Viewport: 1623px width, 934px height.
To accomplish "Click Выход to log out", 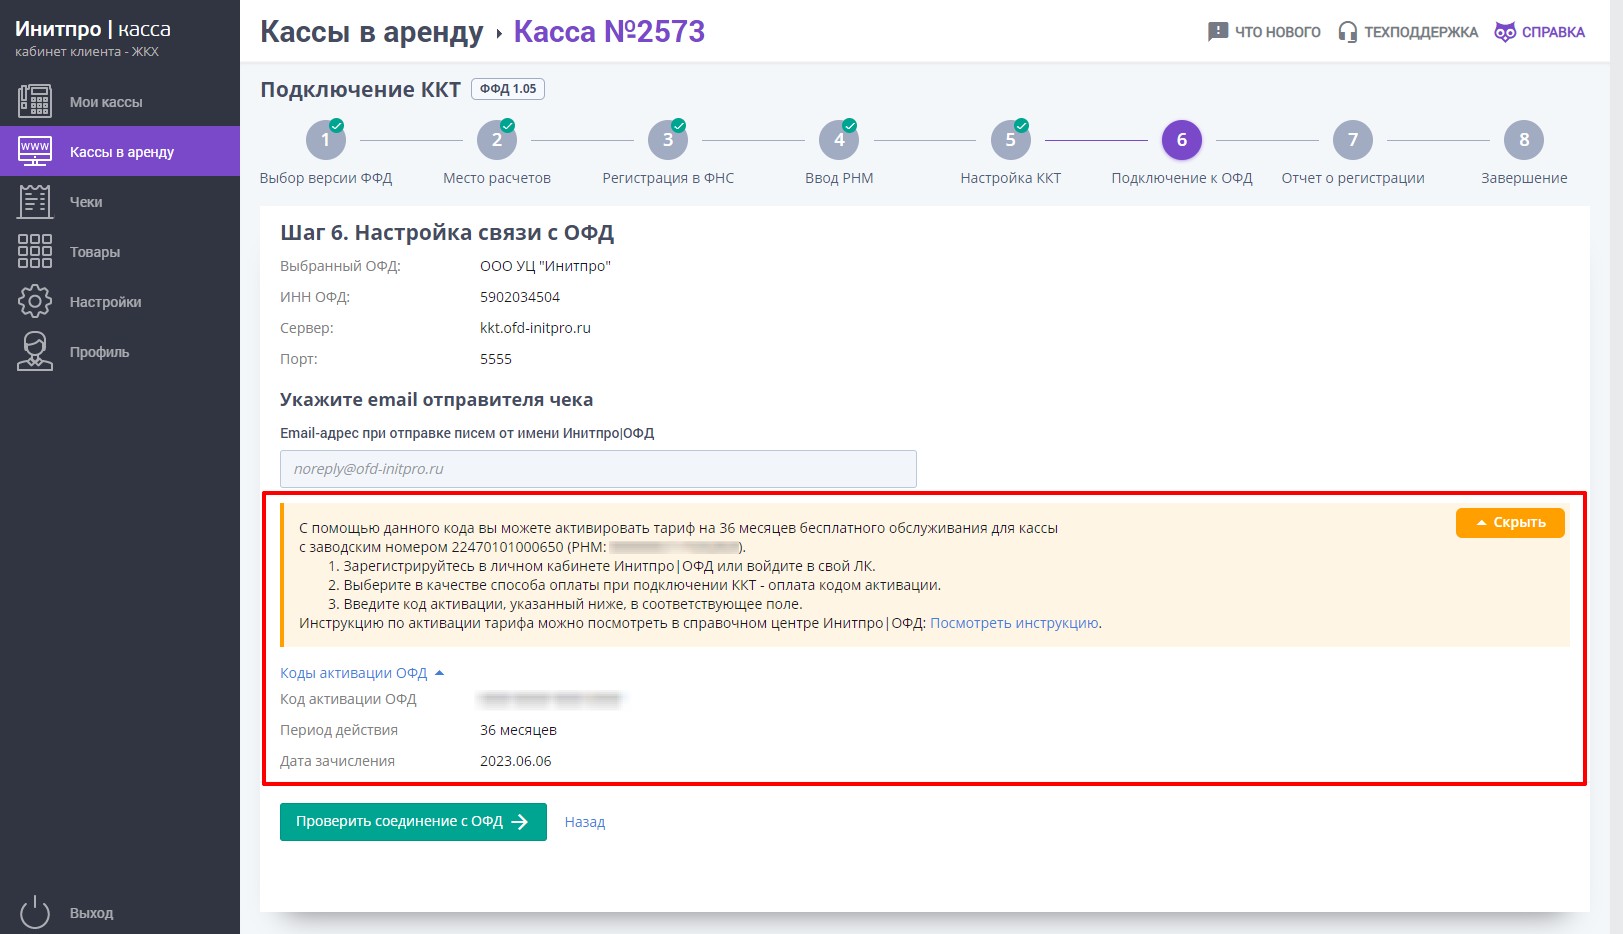I will coord(91,913).
